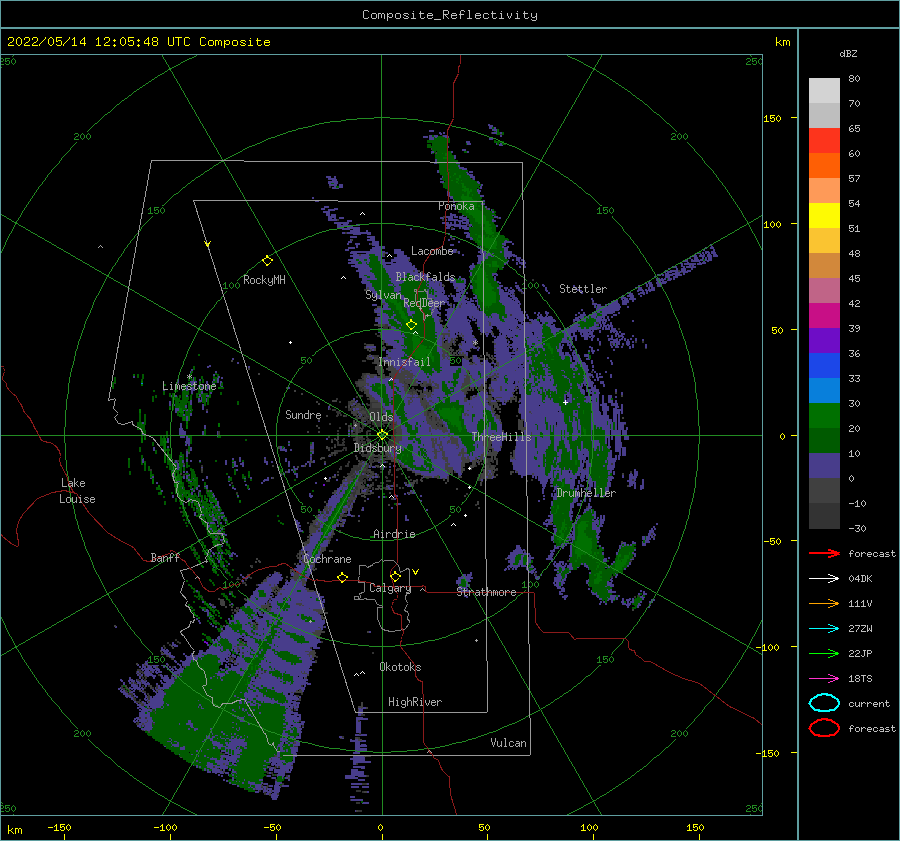
Task: Click the white plus marker north of Drumheller
Action: [565, 402]
